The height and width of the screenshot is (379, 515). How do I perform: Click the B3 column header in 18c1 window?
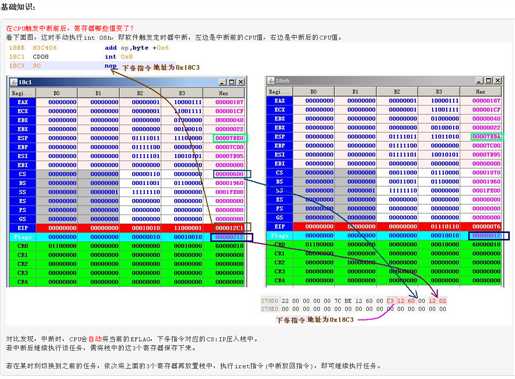(x=182, y=93)
